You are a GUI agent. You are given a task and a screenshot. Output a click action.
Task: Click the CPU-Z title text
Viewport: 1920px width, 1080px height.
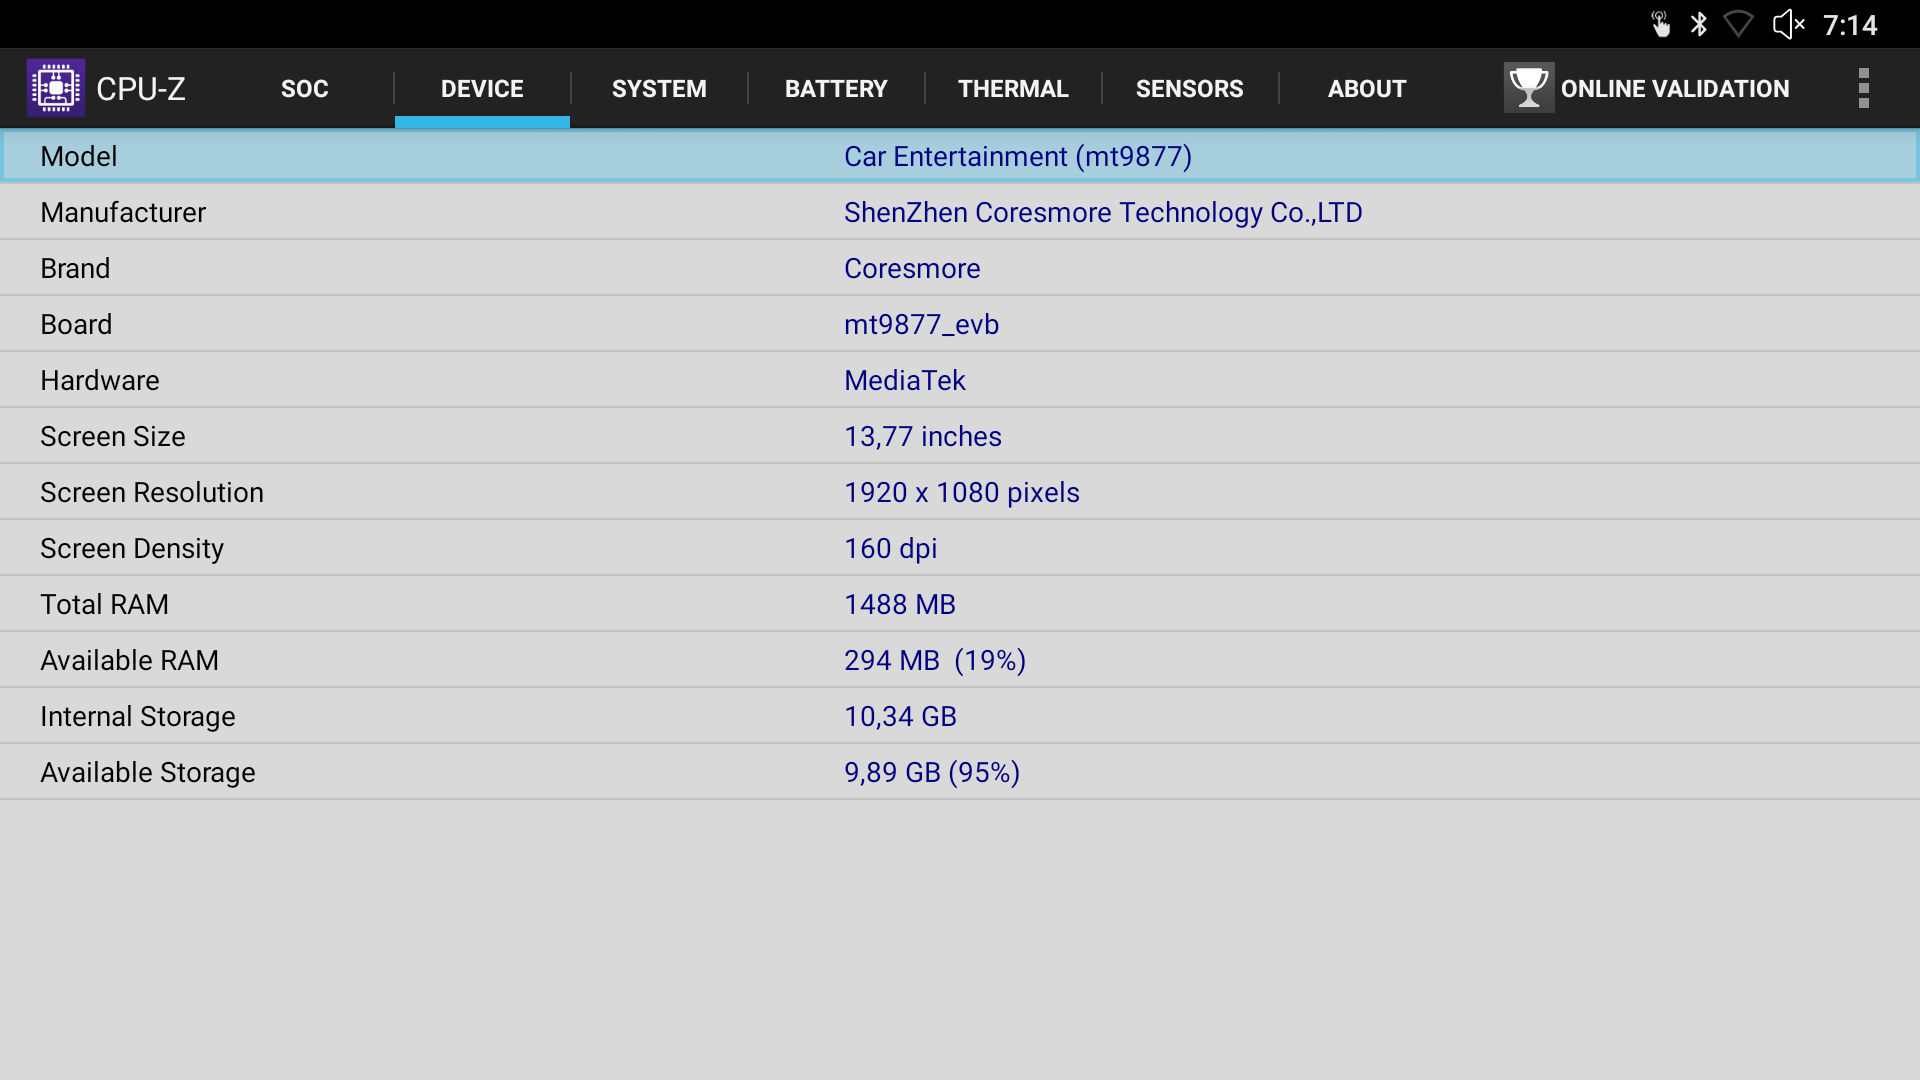141,89
